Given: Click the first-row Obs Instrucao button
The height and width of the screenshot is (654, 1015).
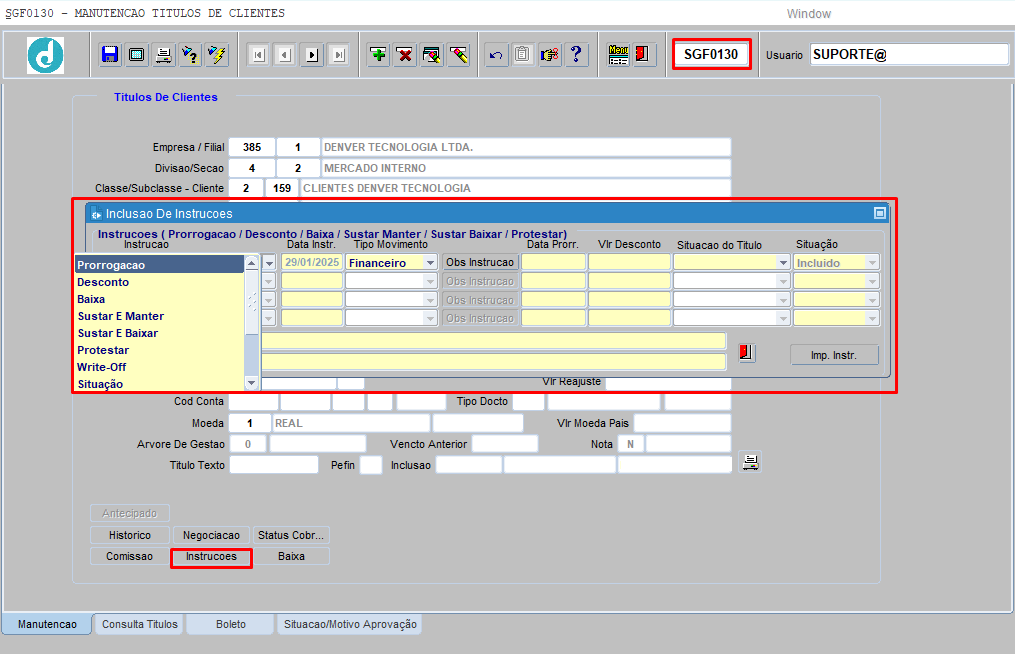Looking at the screenshot, I should click(x=480, y=262).
